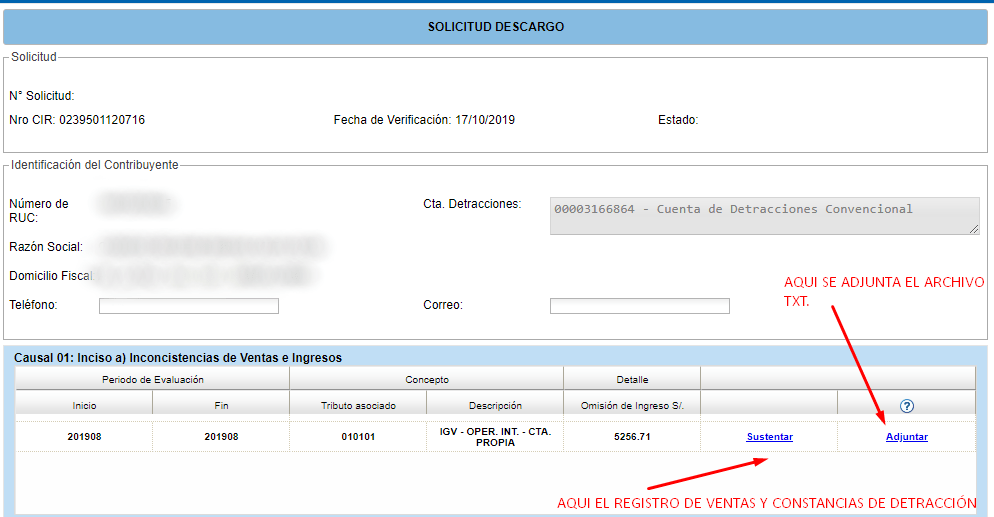Focus the Correo input field
994x517 pixels.
pos(639,306)
